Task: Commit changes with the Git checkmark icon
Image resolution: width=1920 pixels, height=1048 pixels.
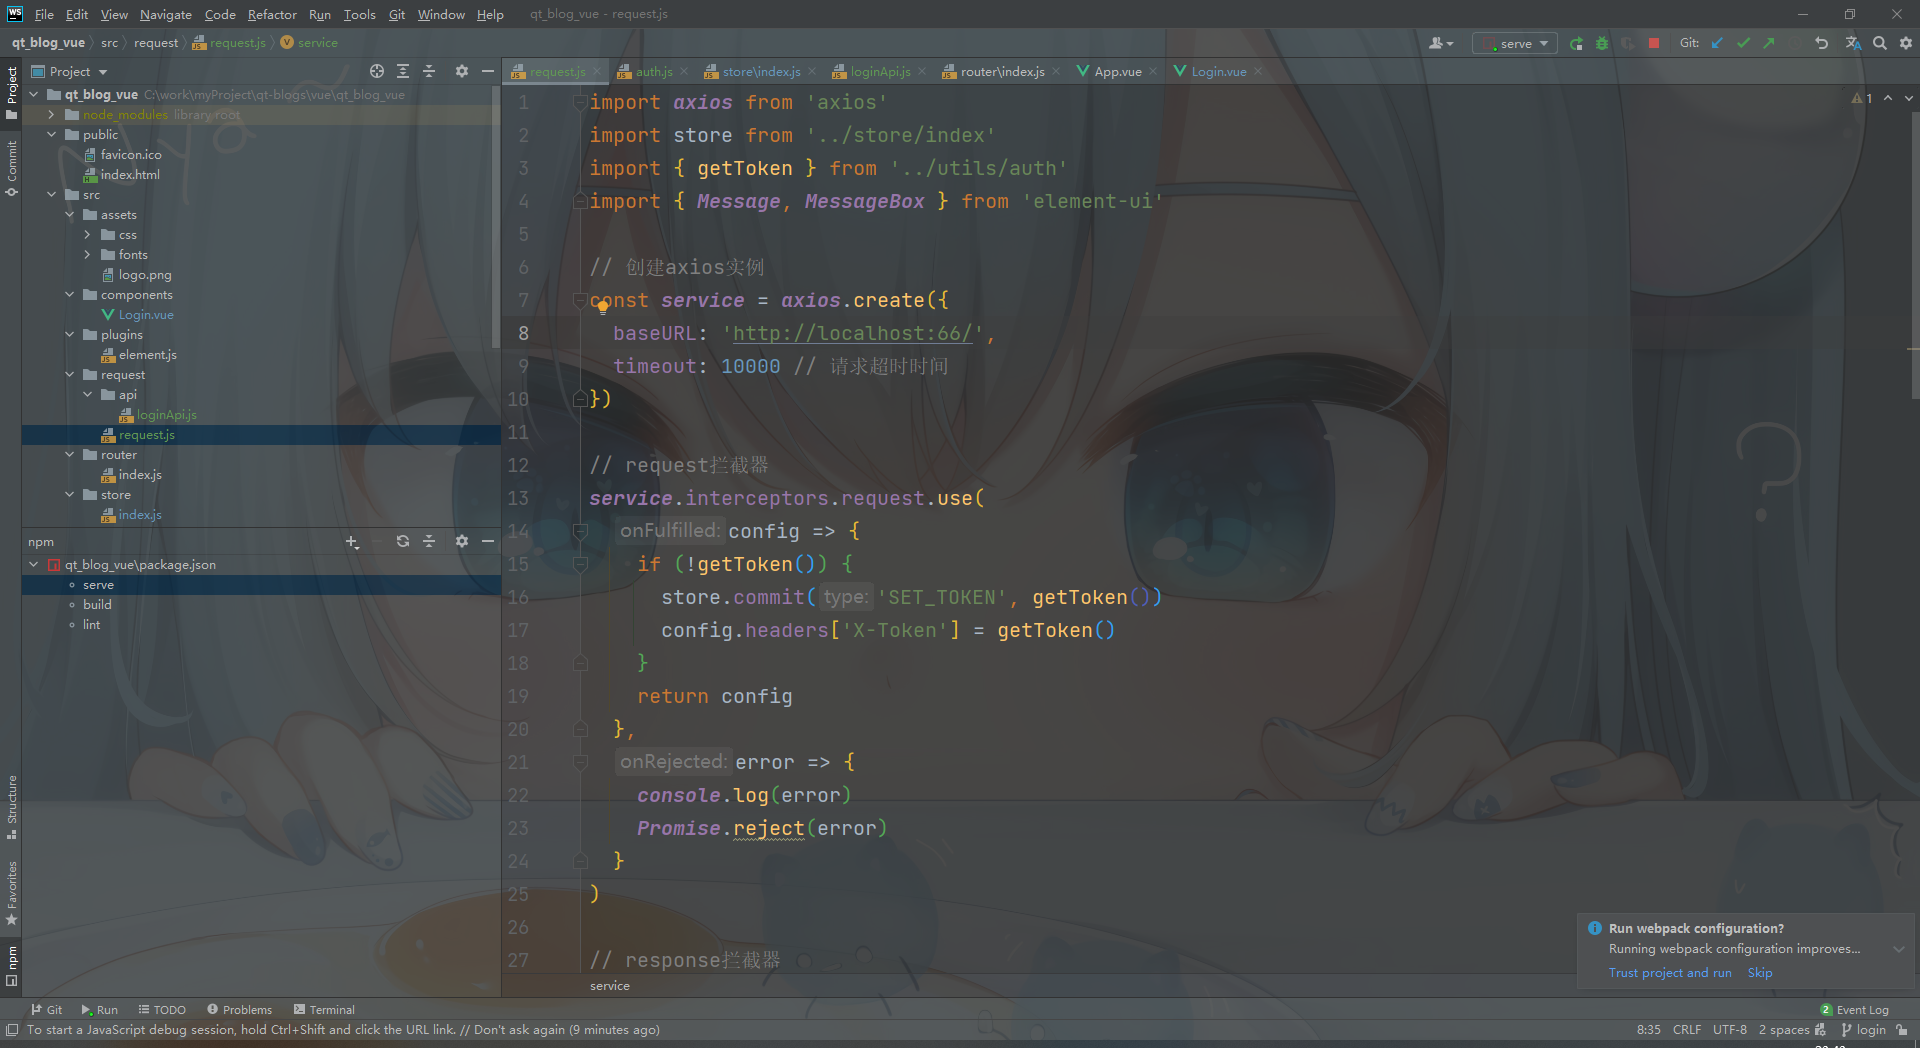Action: click(1744, 43)
